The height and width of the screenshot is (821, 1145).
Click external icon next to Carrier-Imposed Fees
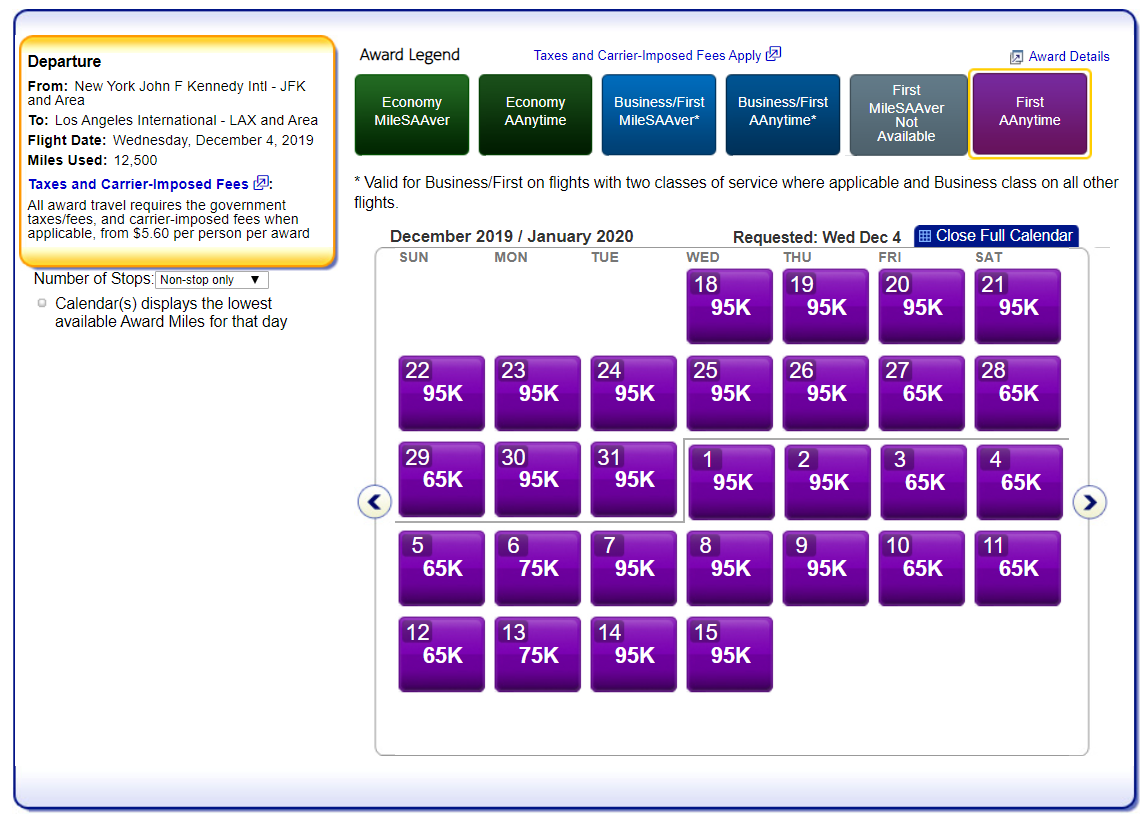[x=261, y=183]
